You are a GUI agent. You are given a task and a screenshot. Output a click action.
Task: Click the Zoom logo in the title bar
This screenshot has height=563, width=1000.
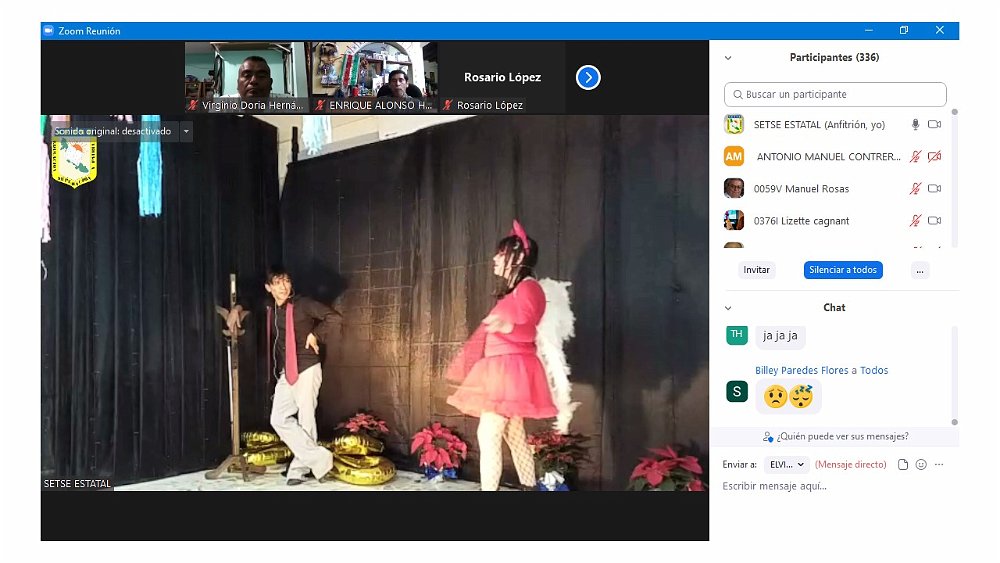(48, 31)
